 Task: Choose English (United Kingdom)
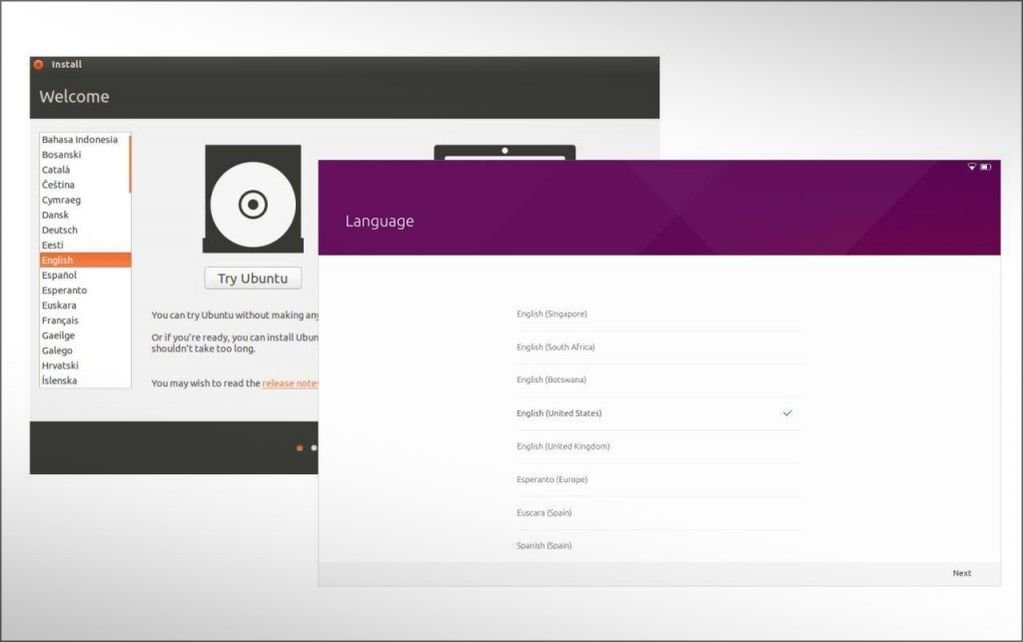coord(659,446)
